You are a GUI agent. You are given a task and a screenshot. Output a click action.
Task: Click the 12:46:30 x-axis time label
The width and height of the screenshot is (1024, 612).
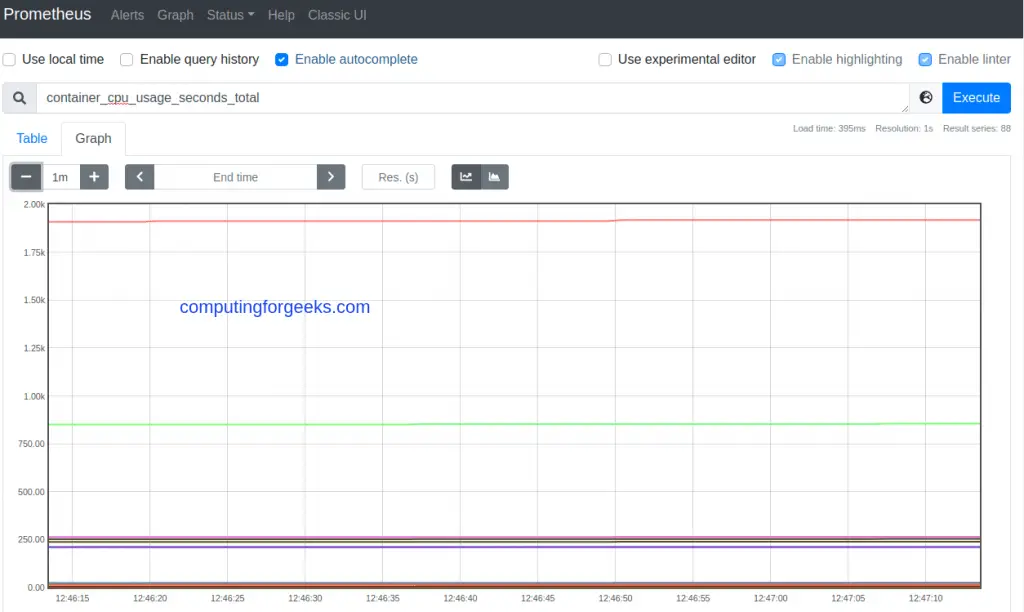click(x=305, y=598)
